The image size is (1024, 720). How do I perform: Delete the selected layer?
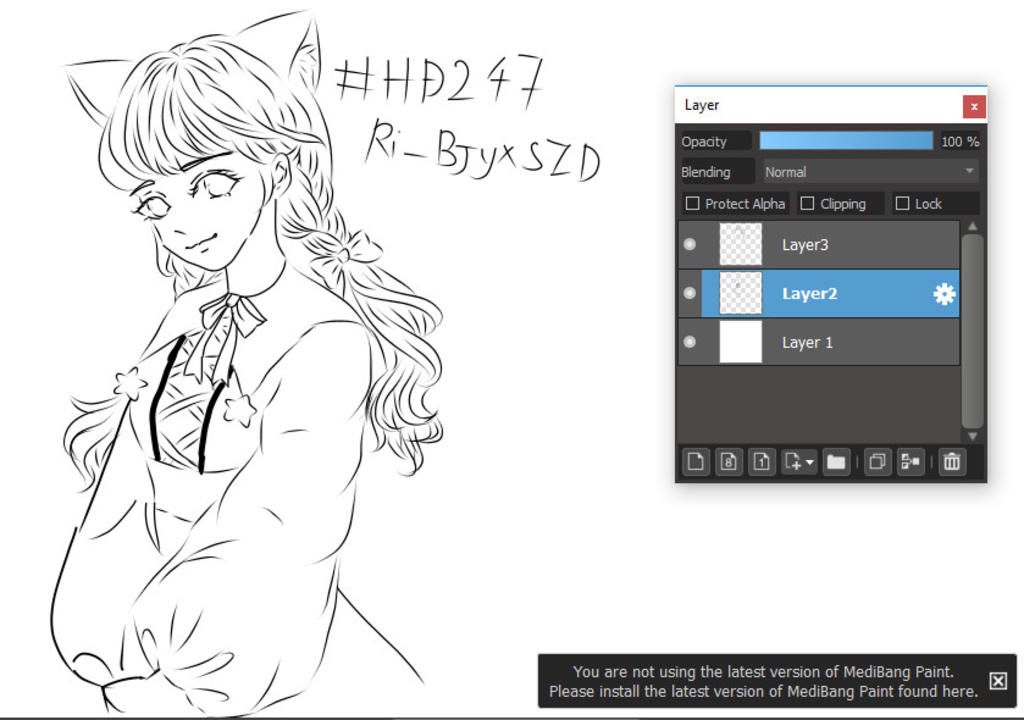coord(952,461)
